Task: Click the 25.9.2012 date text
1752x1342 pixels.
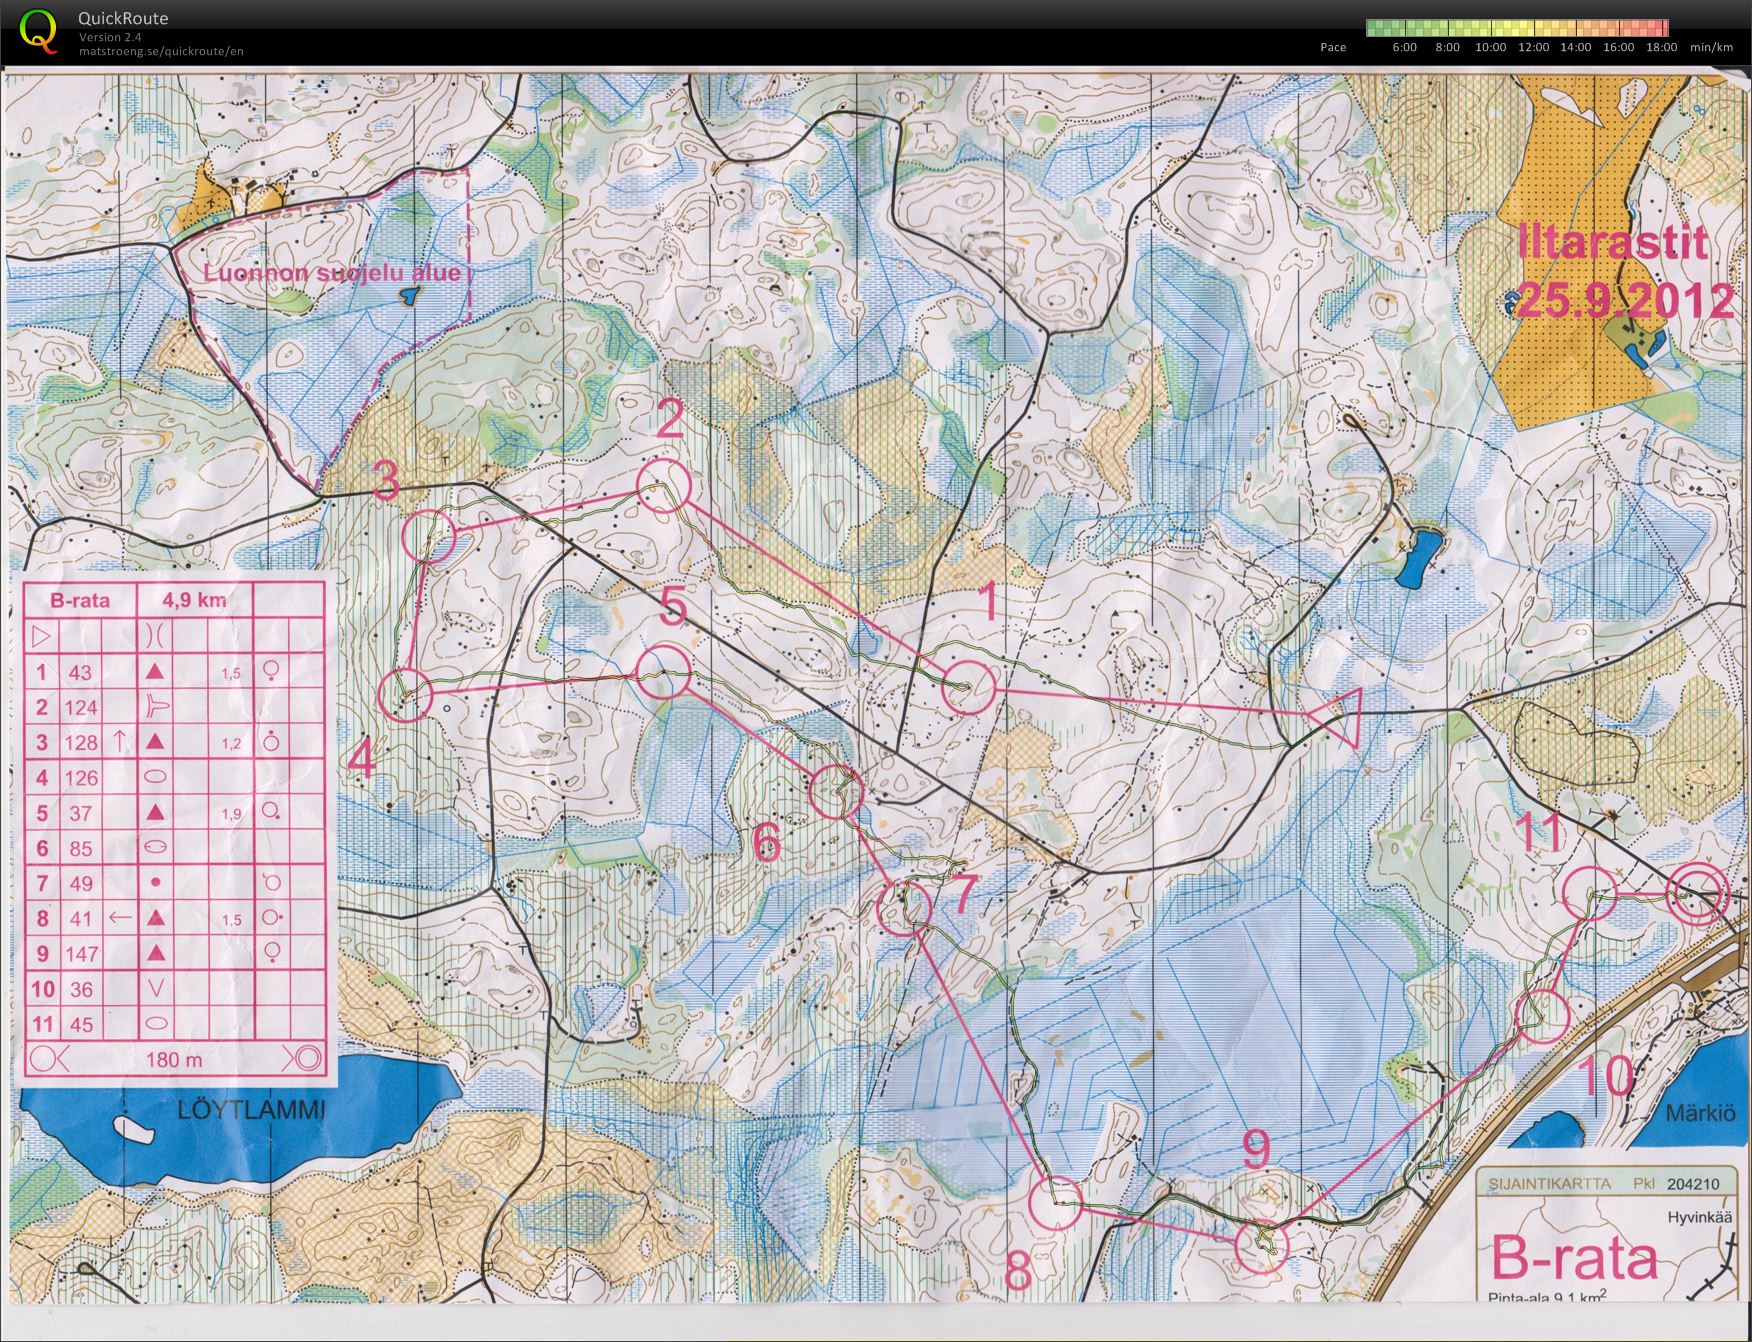Action: point(1625,300)
